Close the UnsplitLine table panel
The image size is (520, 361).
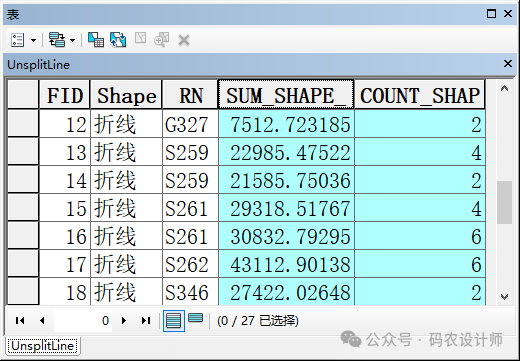(x=508, y=63)
